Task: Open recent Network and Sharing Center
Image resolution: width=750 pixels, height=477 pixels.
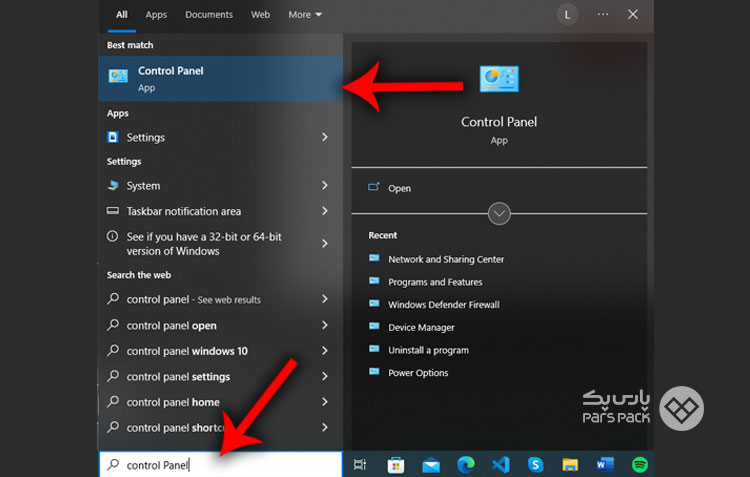Action: (x=446, y=259)
